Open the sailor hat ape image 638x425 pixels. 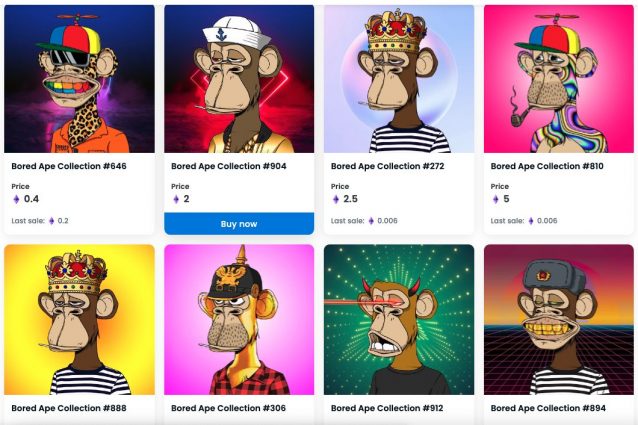pyautogui.click(x=238, y=78)
